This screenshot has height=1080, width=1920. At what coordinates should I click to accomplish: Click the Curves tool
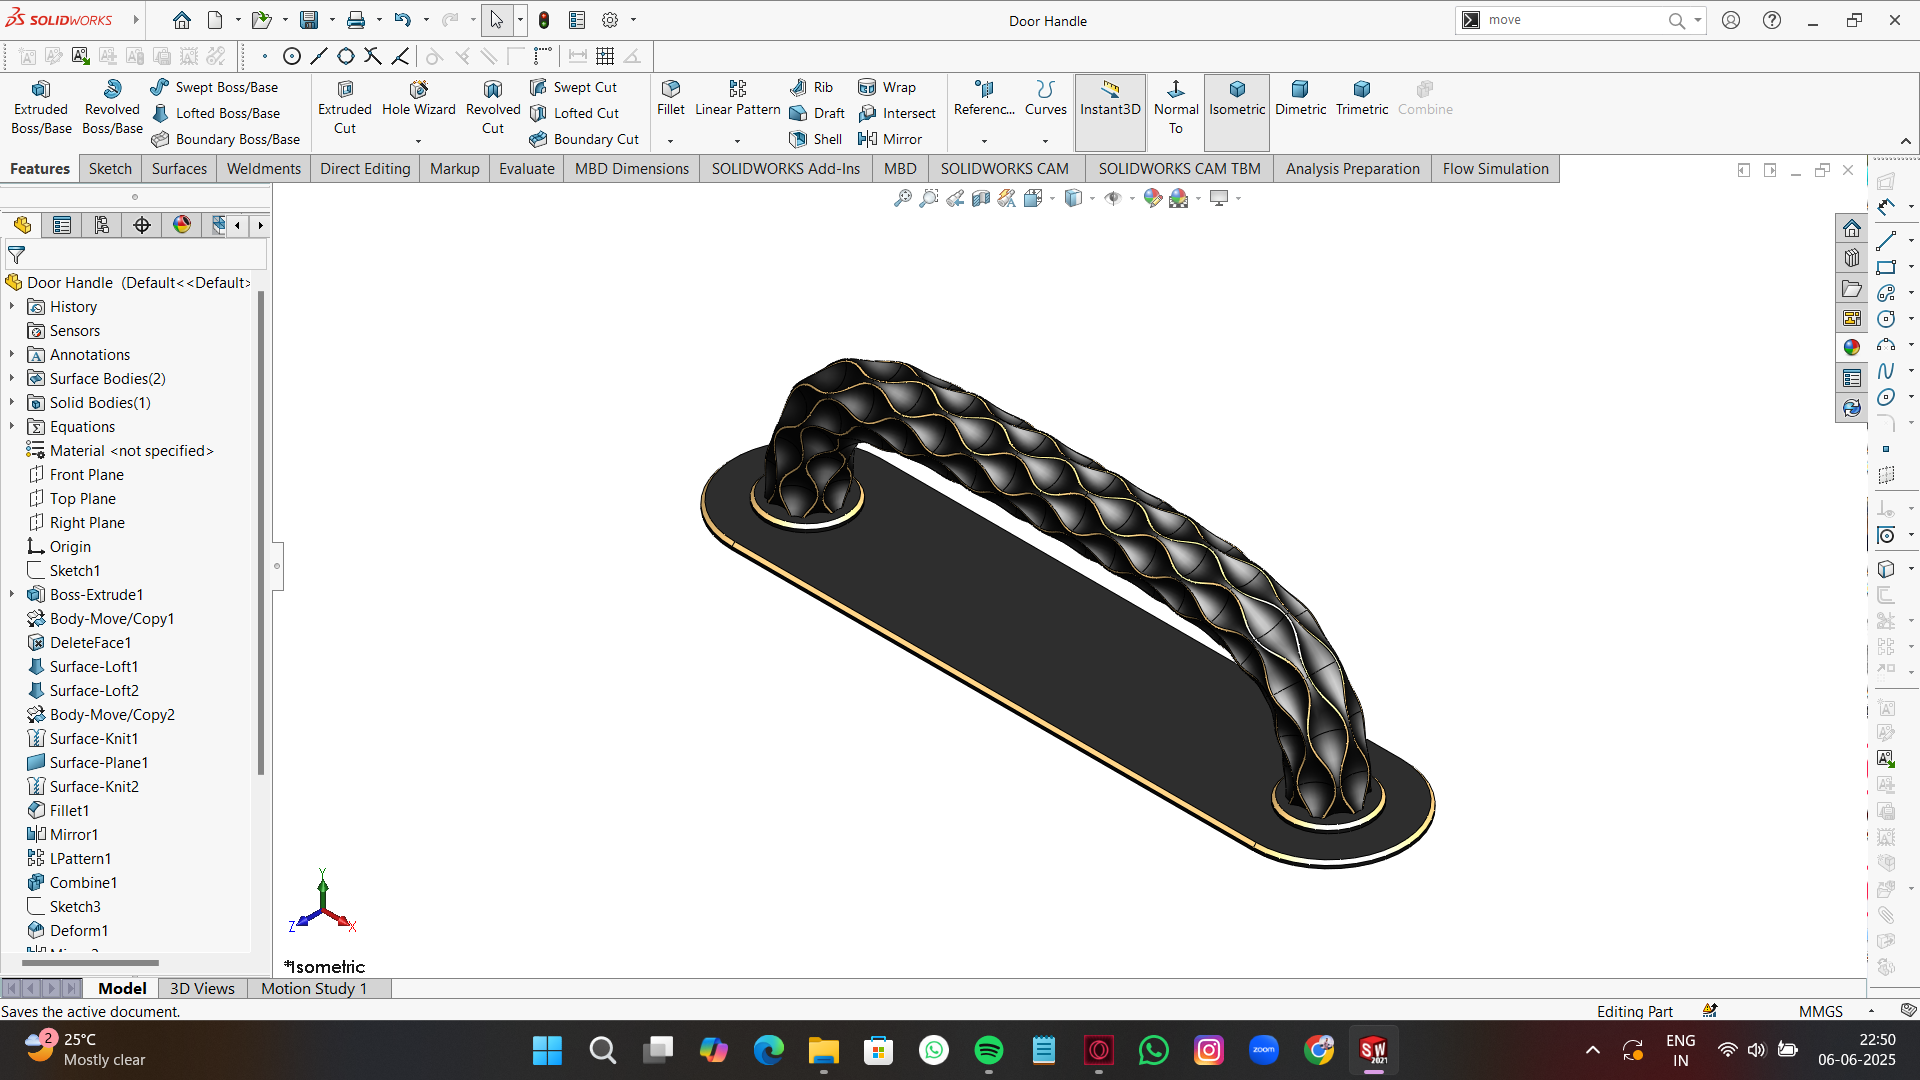[1045, 99]
